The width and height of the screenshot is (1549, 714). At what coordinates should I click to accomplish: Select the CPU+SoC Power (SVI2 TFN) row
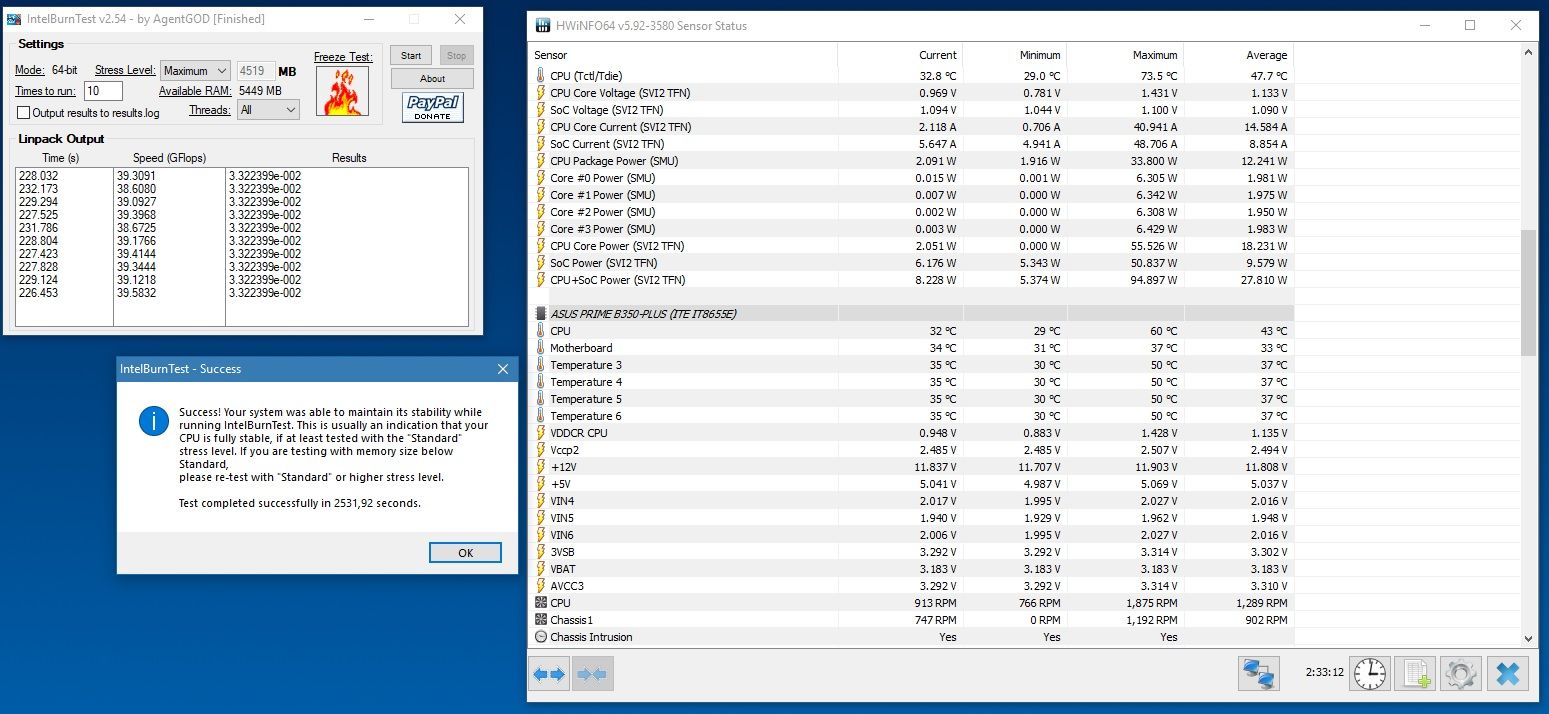pyautogui.click(x=911, y=280)
